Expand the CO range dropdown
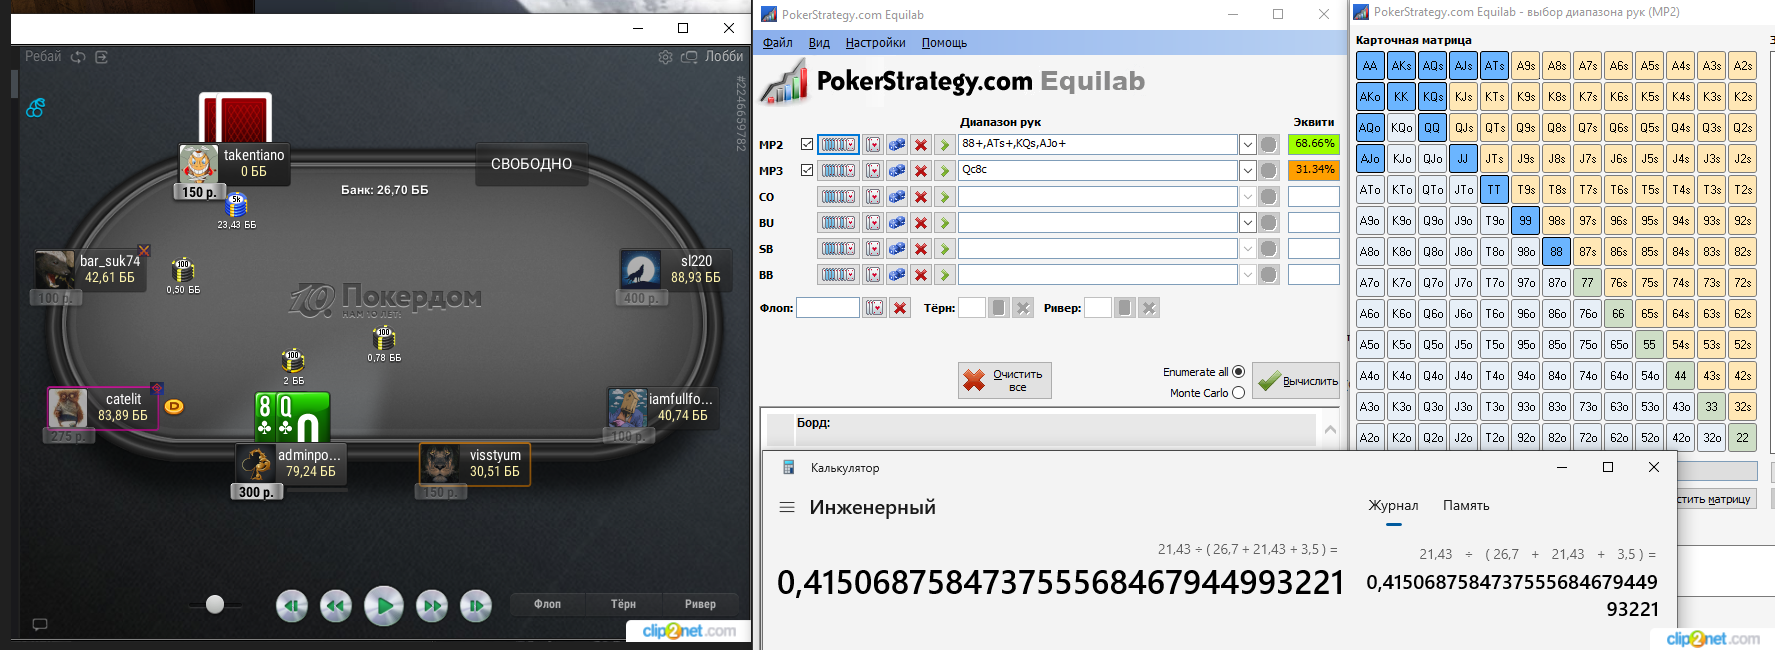 coord(1248,197)
